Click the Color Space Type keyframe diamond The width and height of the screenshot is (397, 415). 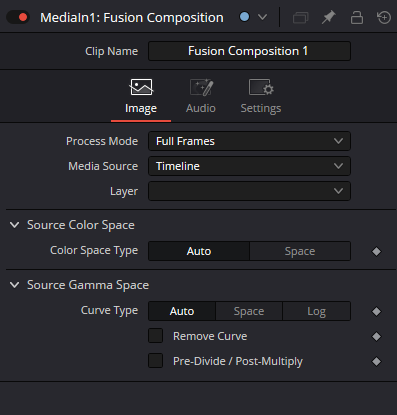click(x=376, y=252)
